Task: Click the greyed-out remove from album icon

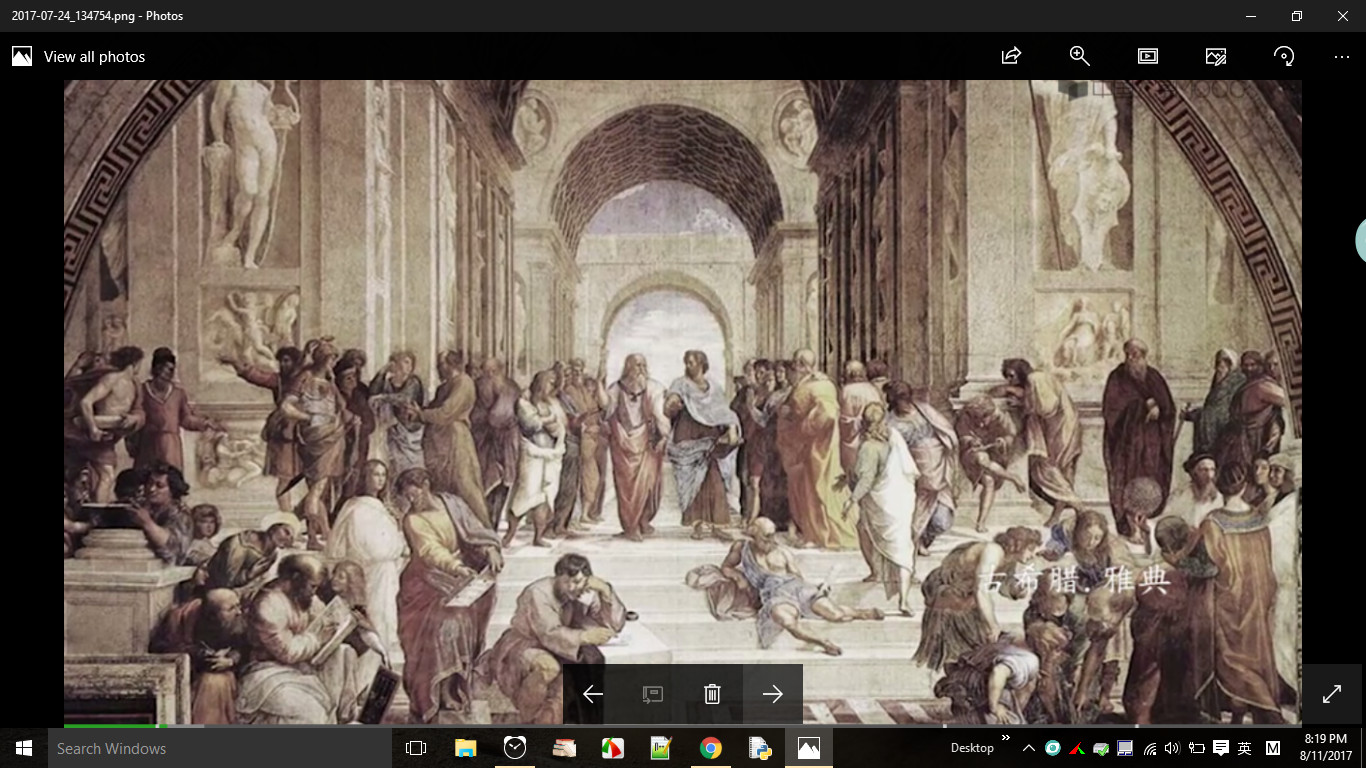Action: click(x=652, y=694)
